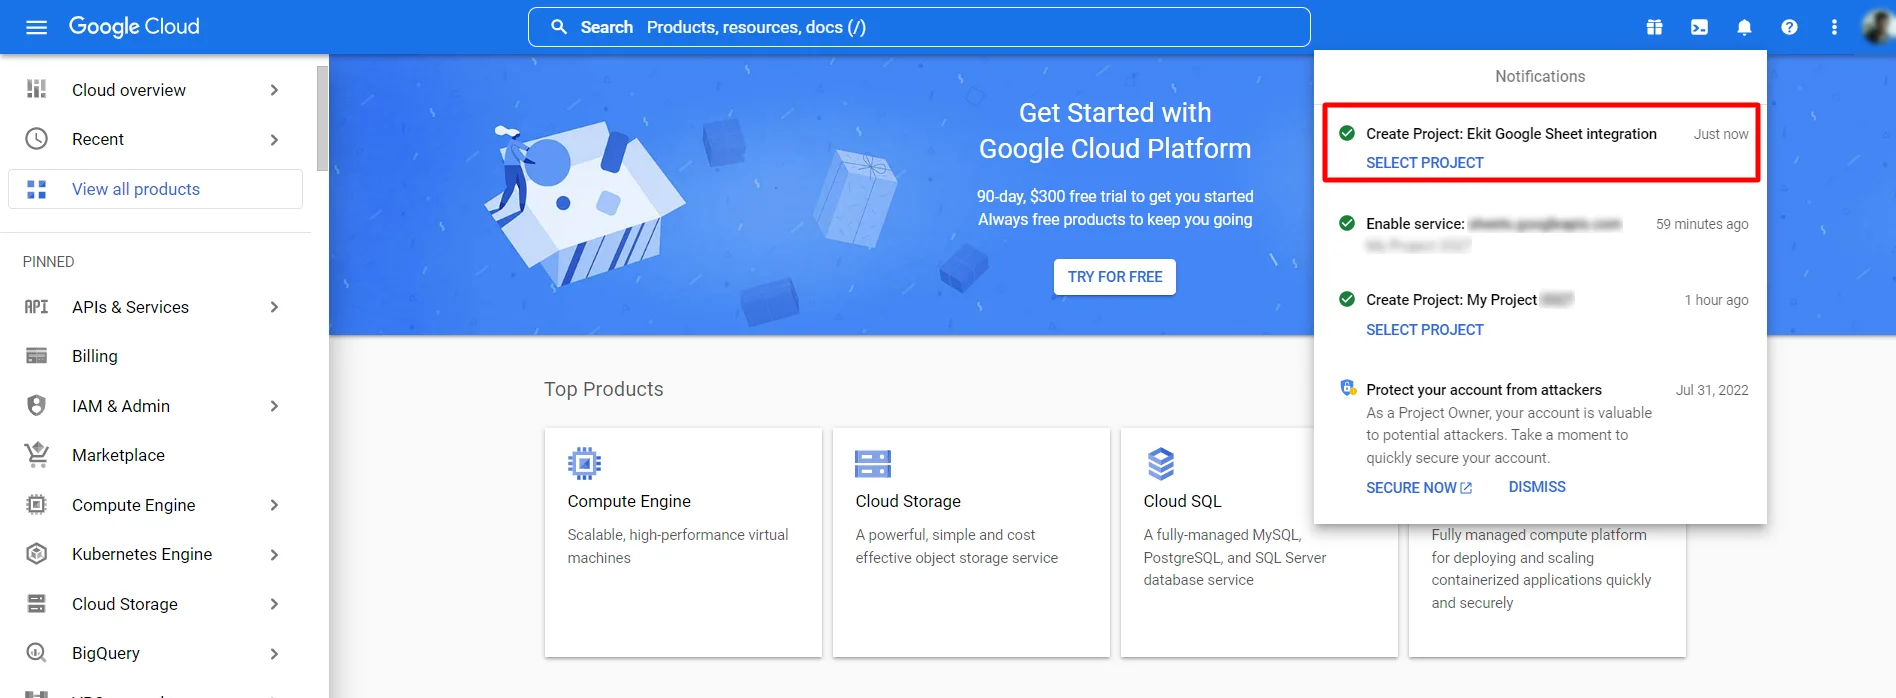Click the Top Products heading
The width and height of the screenshot is (1896, 698).
coord(603,389)
